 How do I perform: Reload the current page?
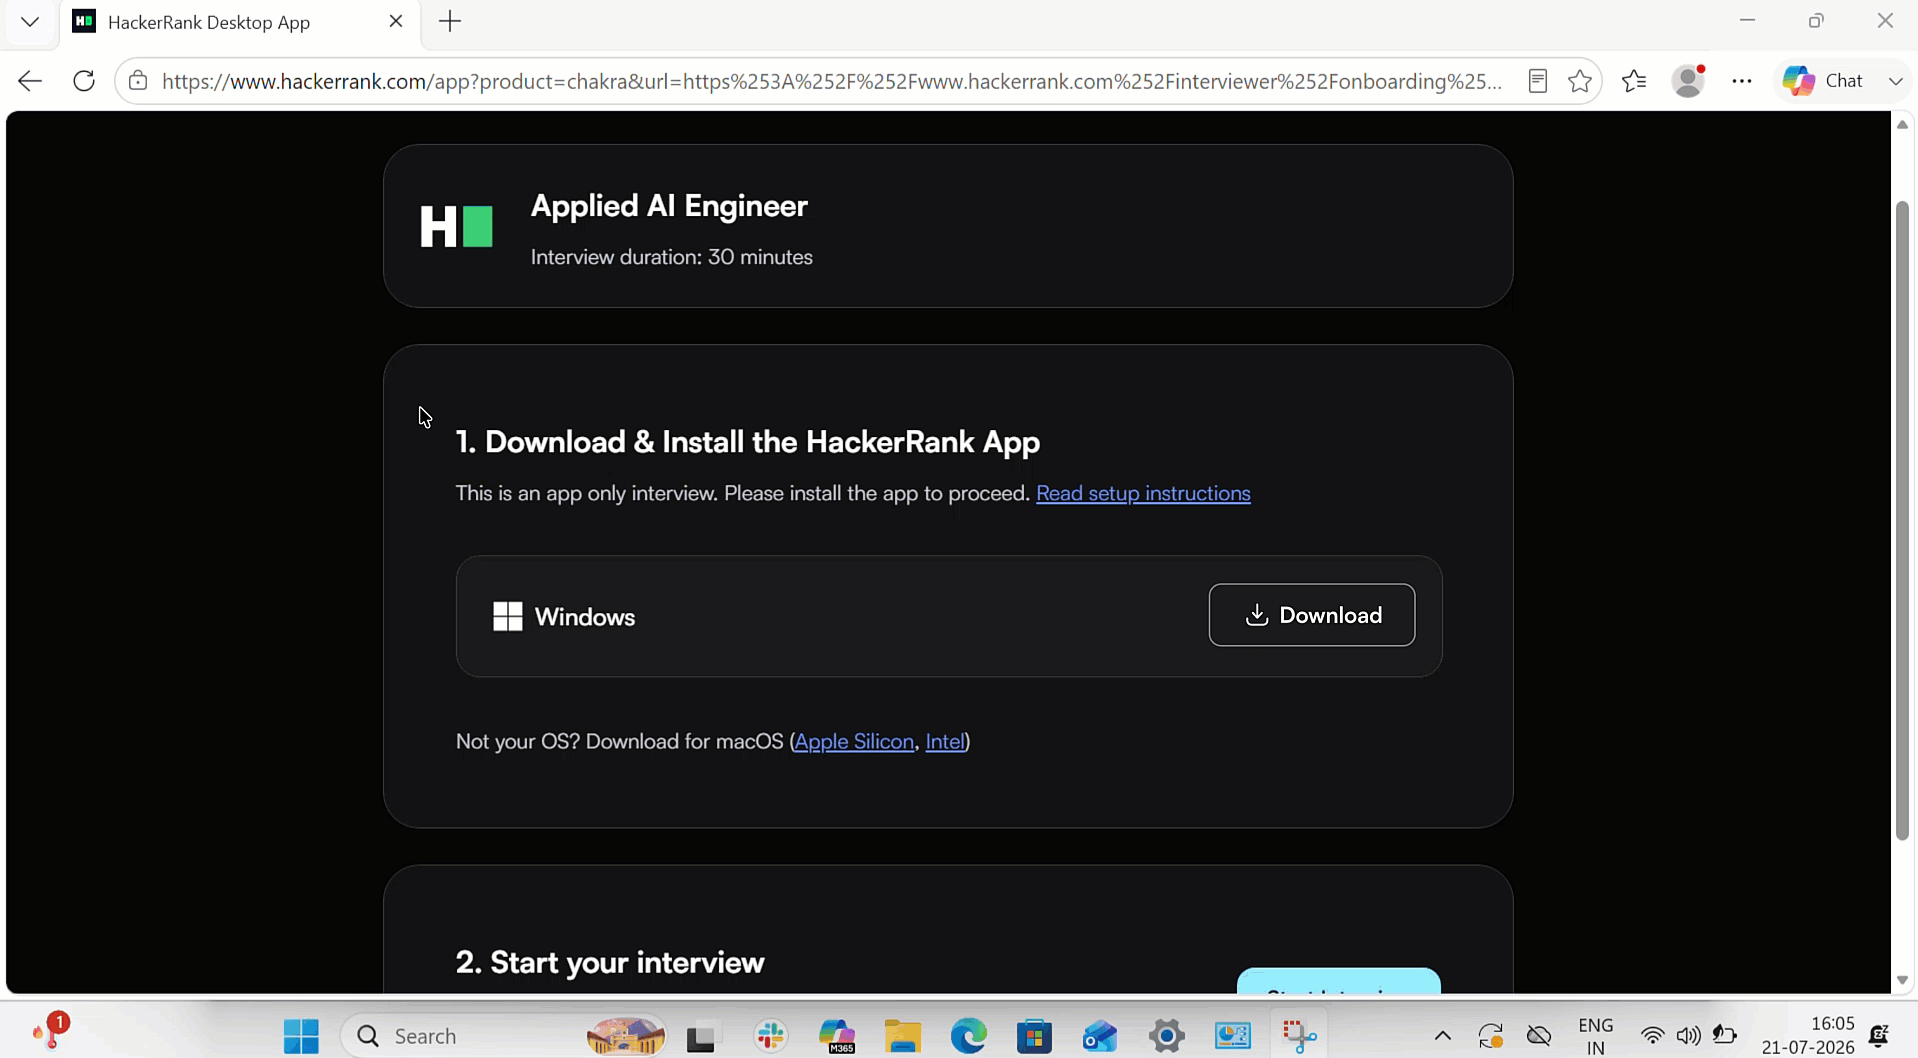click(84, 81)
